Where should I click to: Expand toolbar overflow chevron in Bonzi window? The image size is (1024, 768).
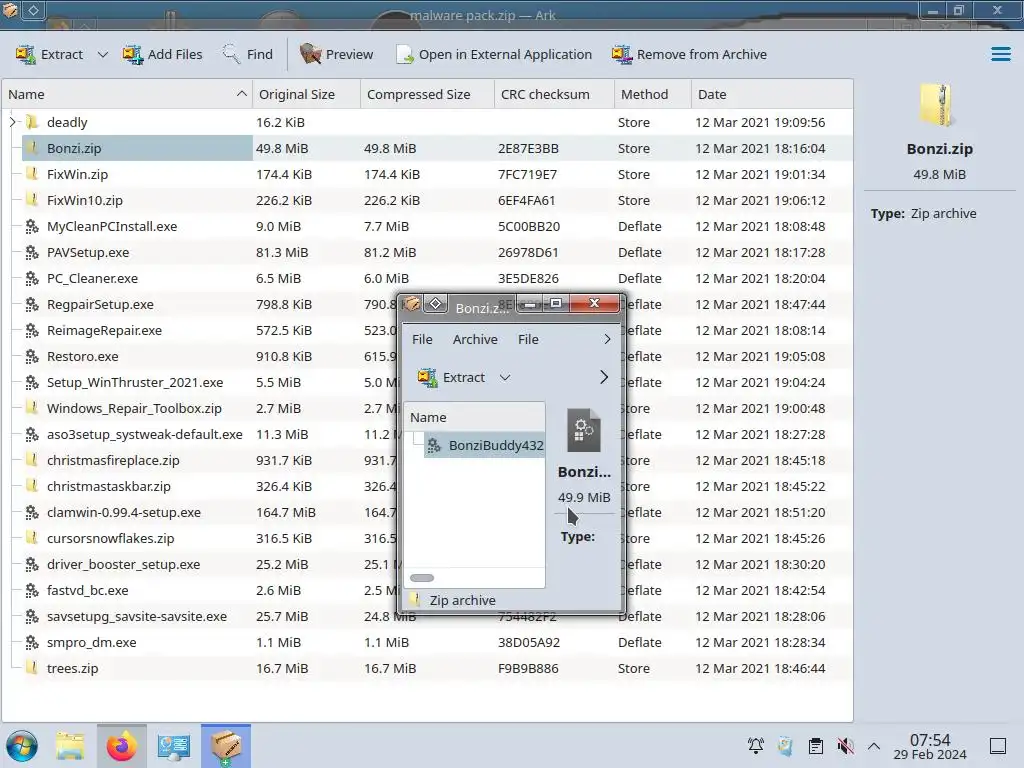click(x=604, y=377)
